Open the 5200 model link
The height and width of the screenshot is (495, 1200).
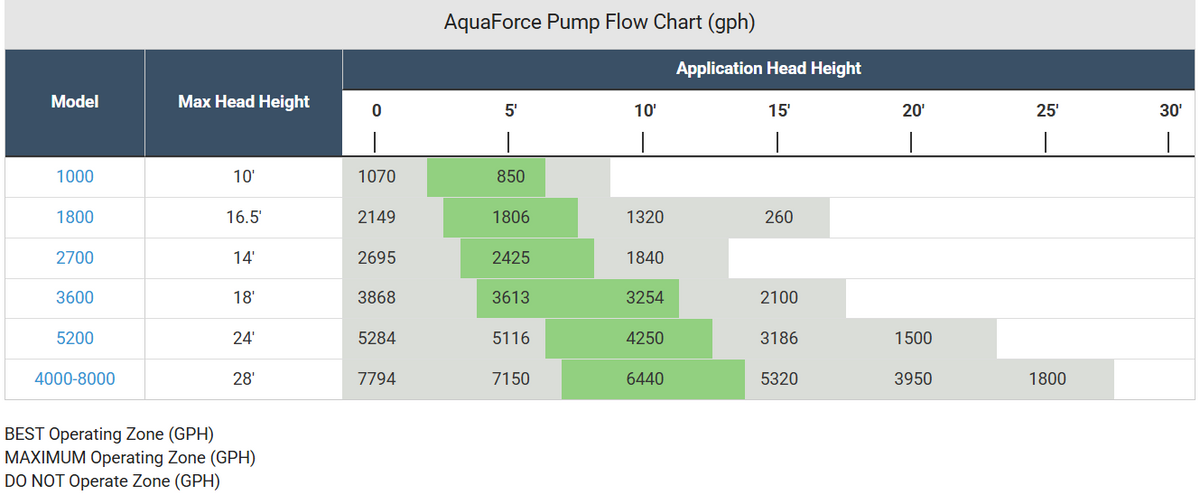[x=75, y=338]
